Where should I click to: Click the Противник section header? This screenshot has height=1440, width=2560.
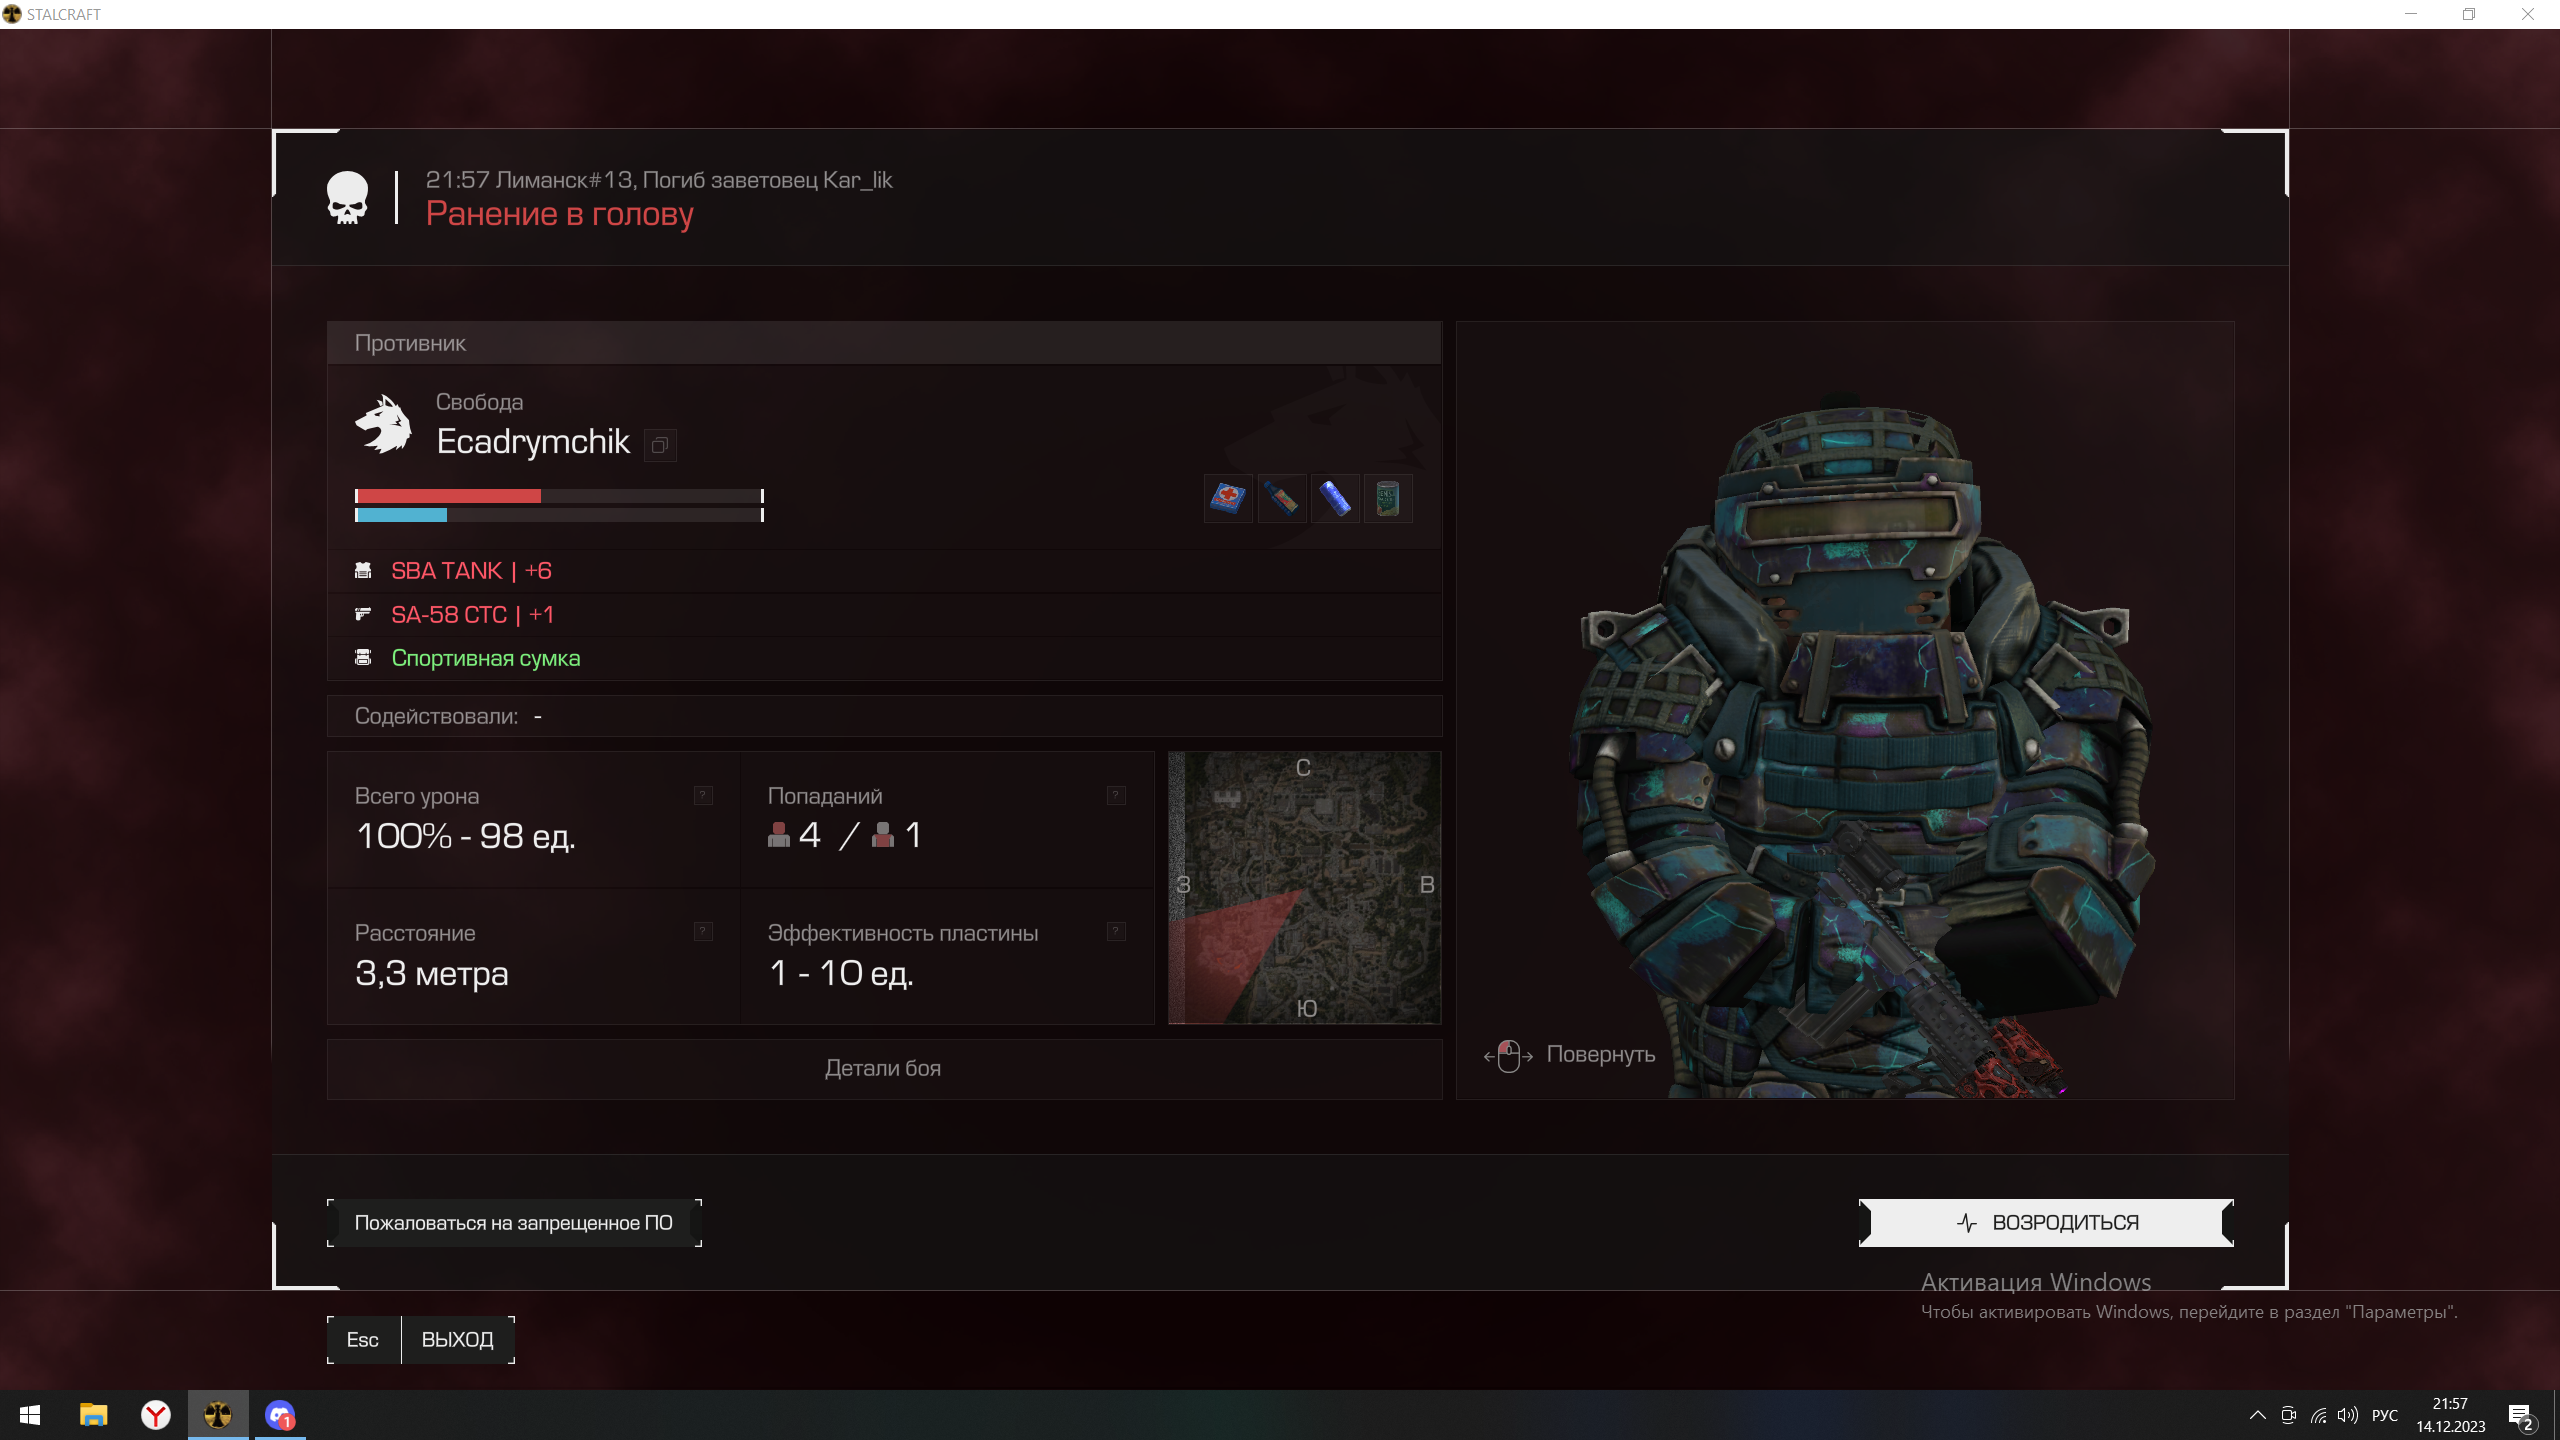click(x=884, y=343)
